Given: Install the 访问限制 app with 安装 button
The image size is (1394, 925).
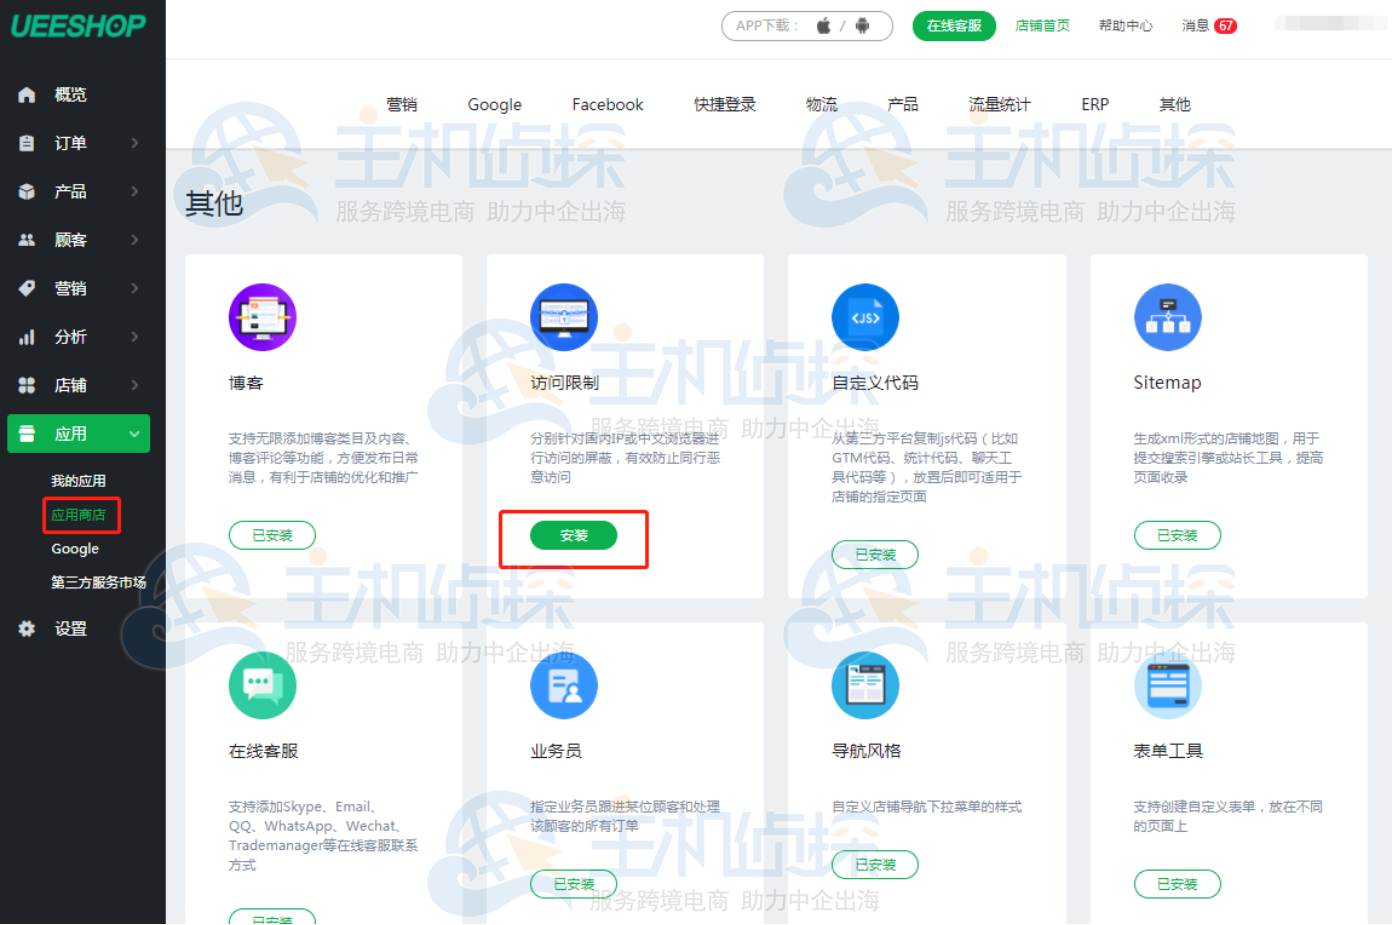Looking at the screenshot, I should [573, 536].
